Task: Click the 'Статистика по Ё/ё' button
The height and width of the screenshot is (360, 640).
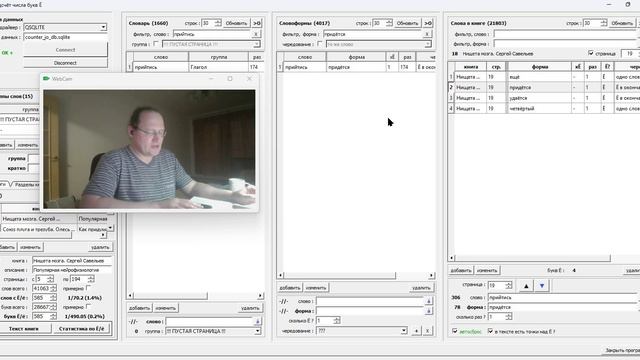Action: [82, 329]
